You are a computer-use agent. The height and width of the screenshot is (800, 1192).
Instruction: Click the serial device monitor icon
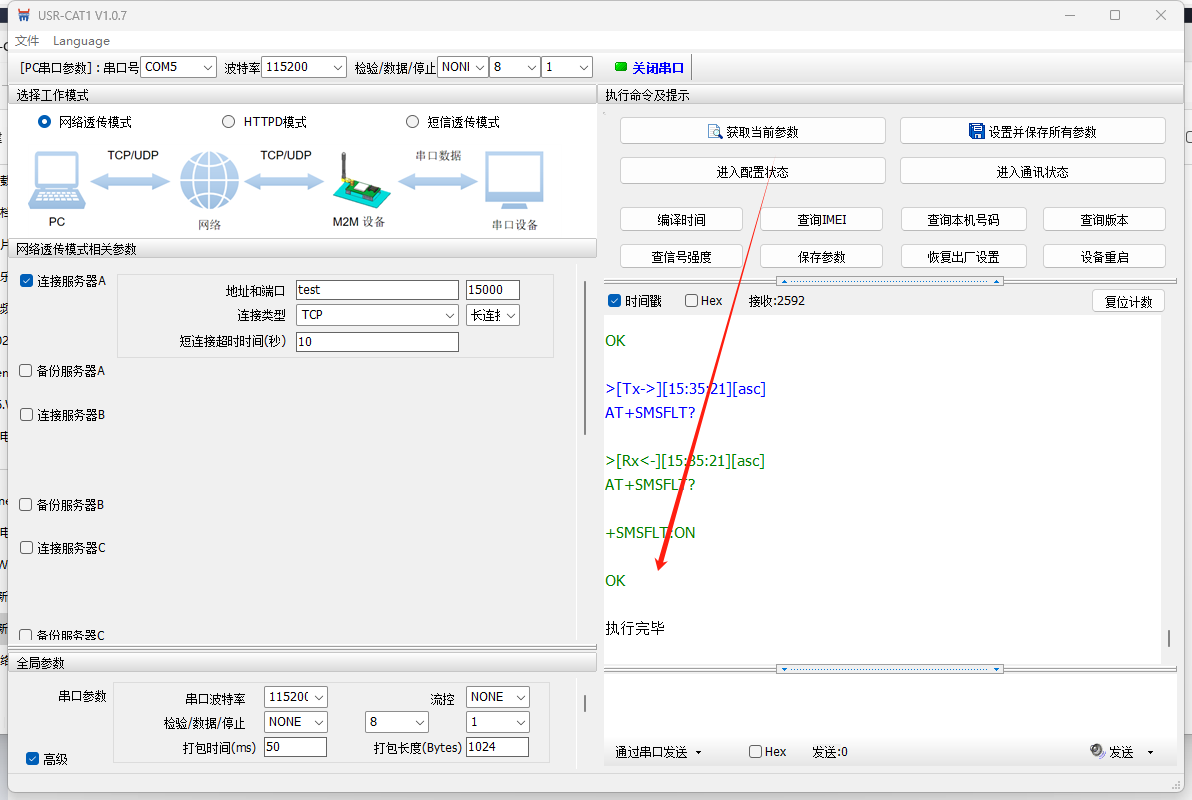click(514, 181)
